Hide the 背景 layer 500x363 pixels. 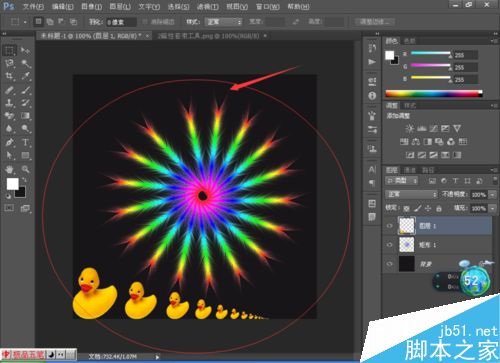[389, 264]
